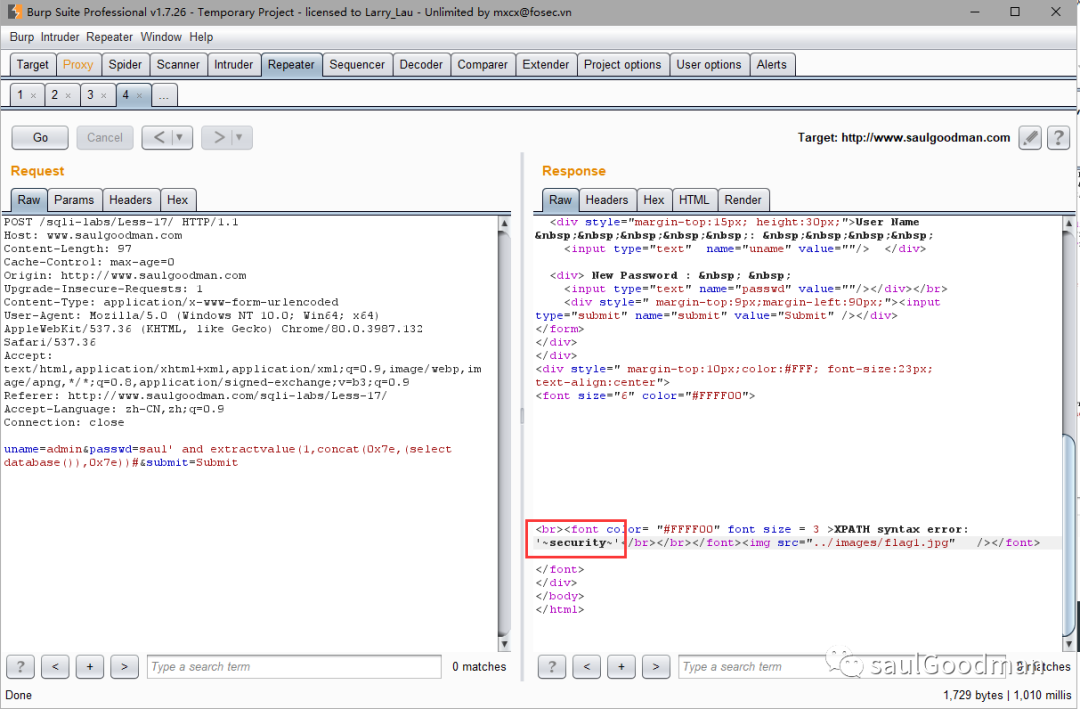Image resolution: width=1080 pixels, height=709 pixels.
Task: Open Response search help question mark button
Action: coord(552,667)
